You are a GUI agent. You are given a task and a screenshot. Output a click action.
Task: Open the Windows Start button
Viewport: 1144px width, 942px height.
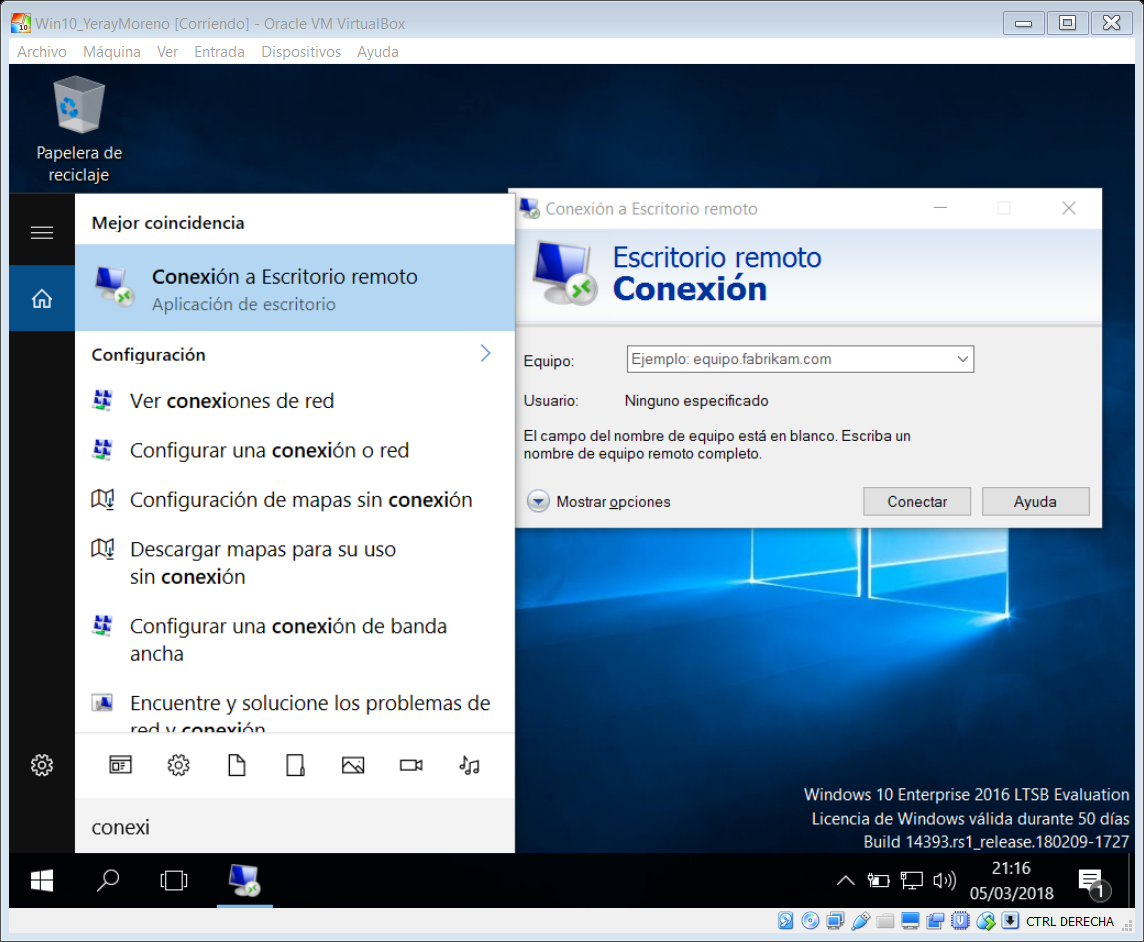click(42, 881)
